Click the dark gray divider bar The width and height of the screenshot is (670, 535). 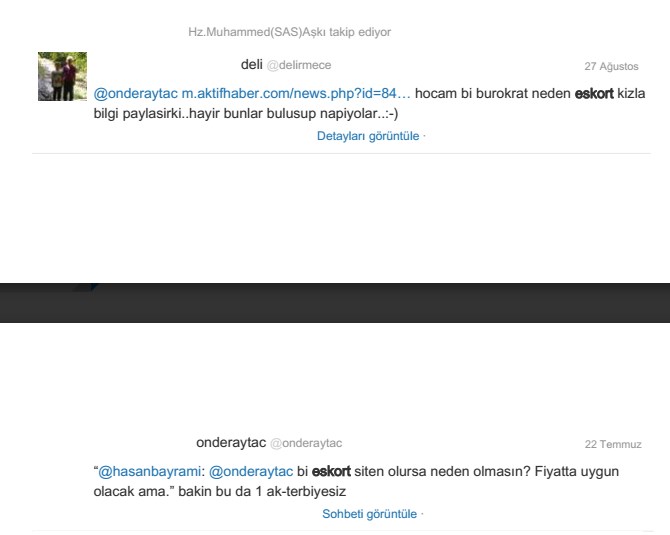(335, 303)
